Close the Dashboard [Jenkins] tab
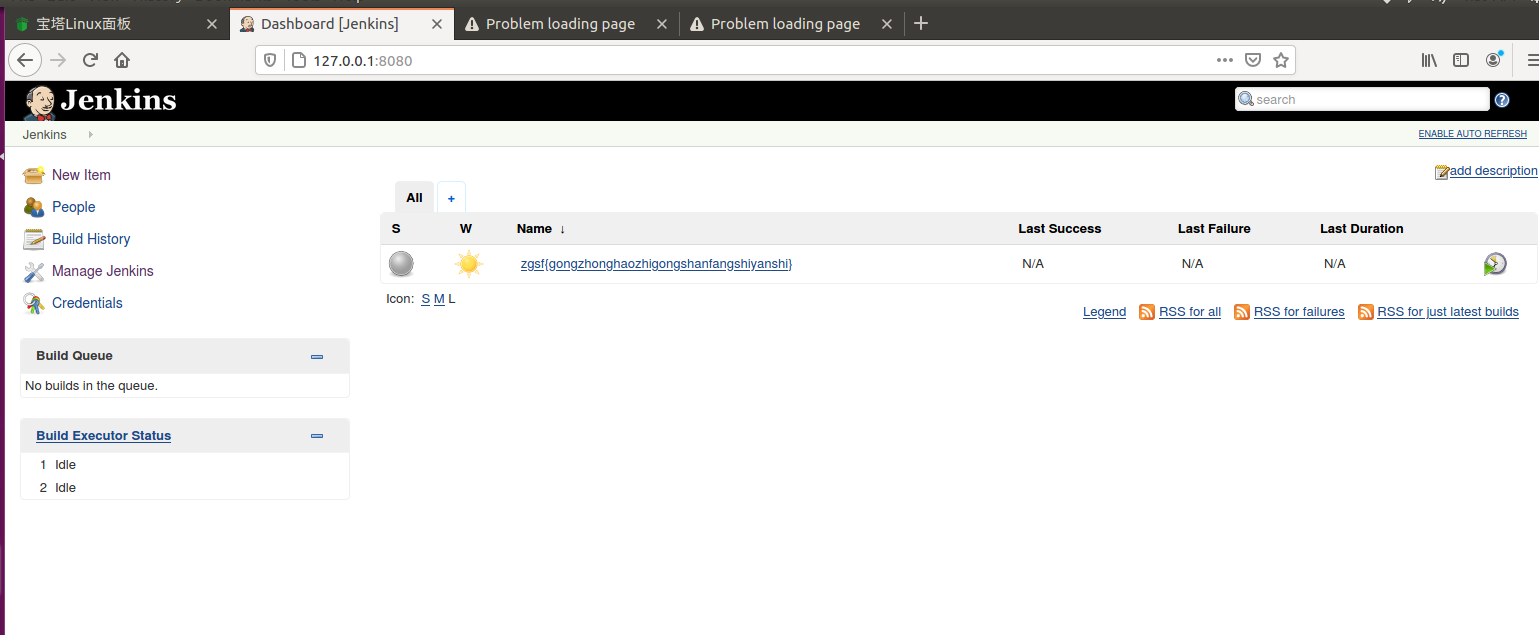Image resolution: width=1539 pixels, height=635 pixels. pos(436,24)
